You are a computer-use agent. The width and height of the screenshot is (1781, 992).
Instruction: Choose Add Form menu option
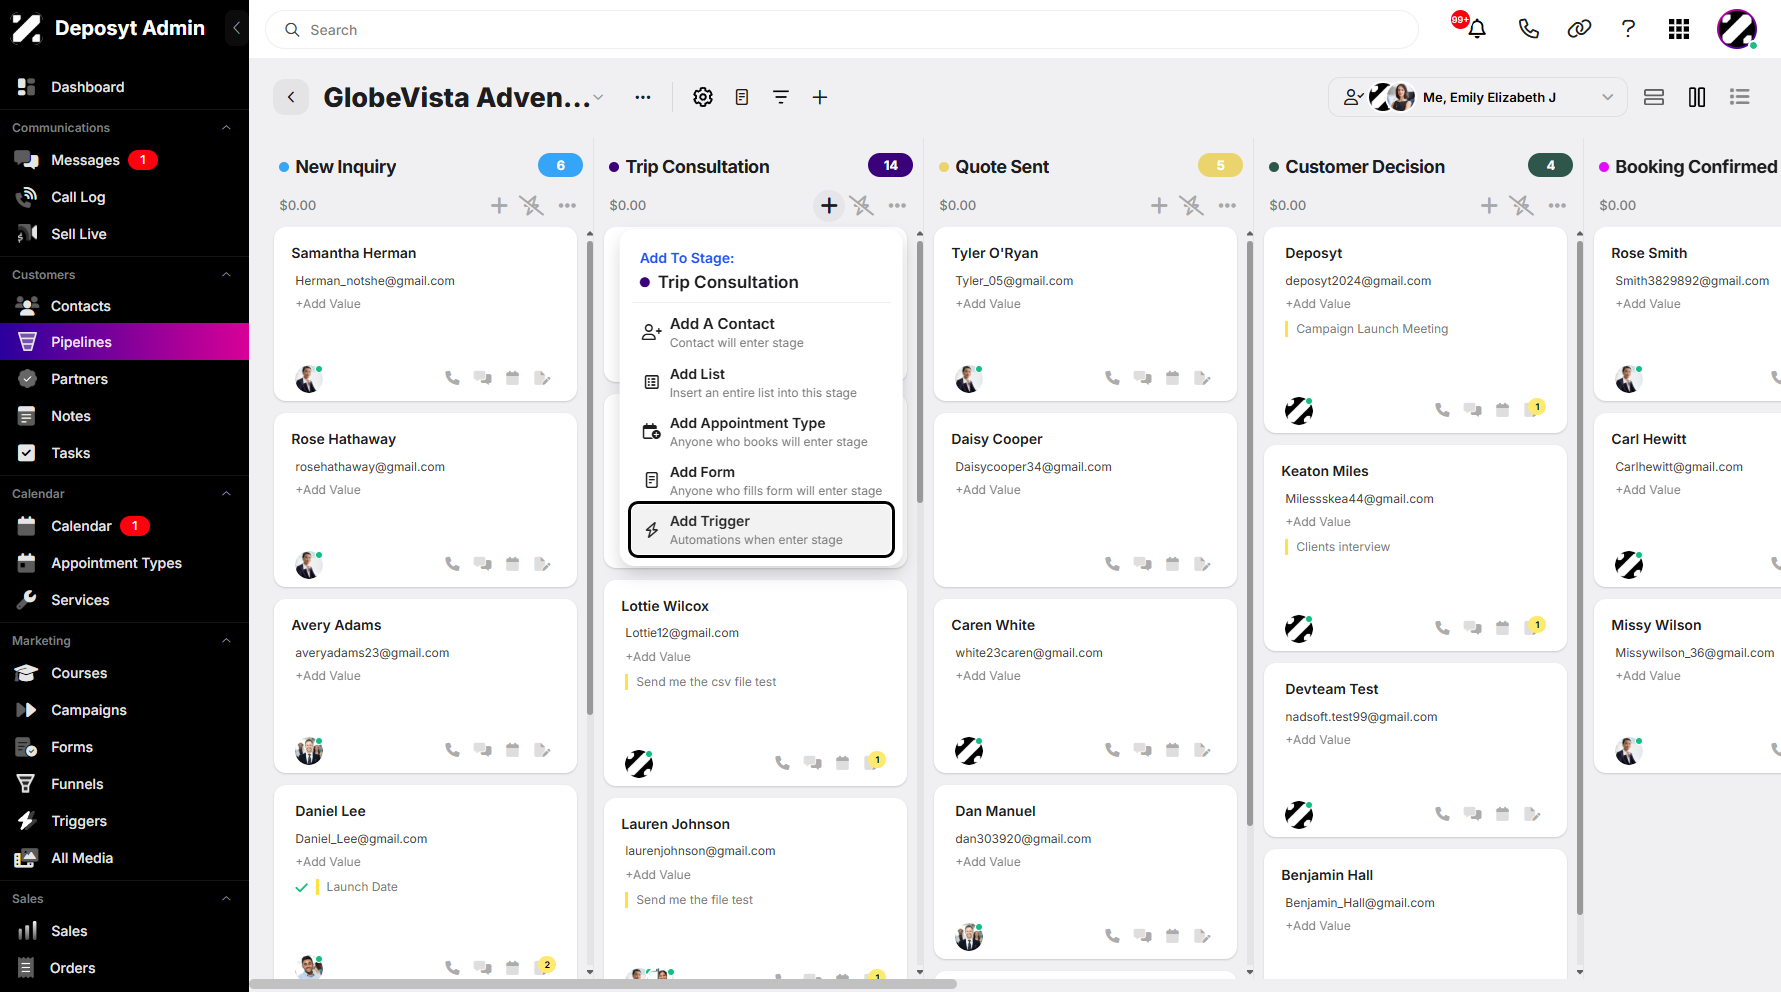point(761,481)
